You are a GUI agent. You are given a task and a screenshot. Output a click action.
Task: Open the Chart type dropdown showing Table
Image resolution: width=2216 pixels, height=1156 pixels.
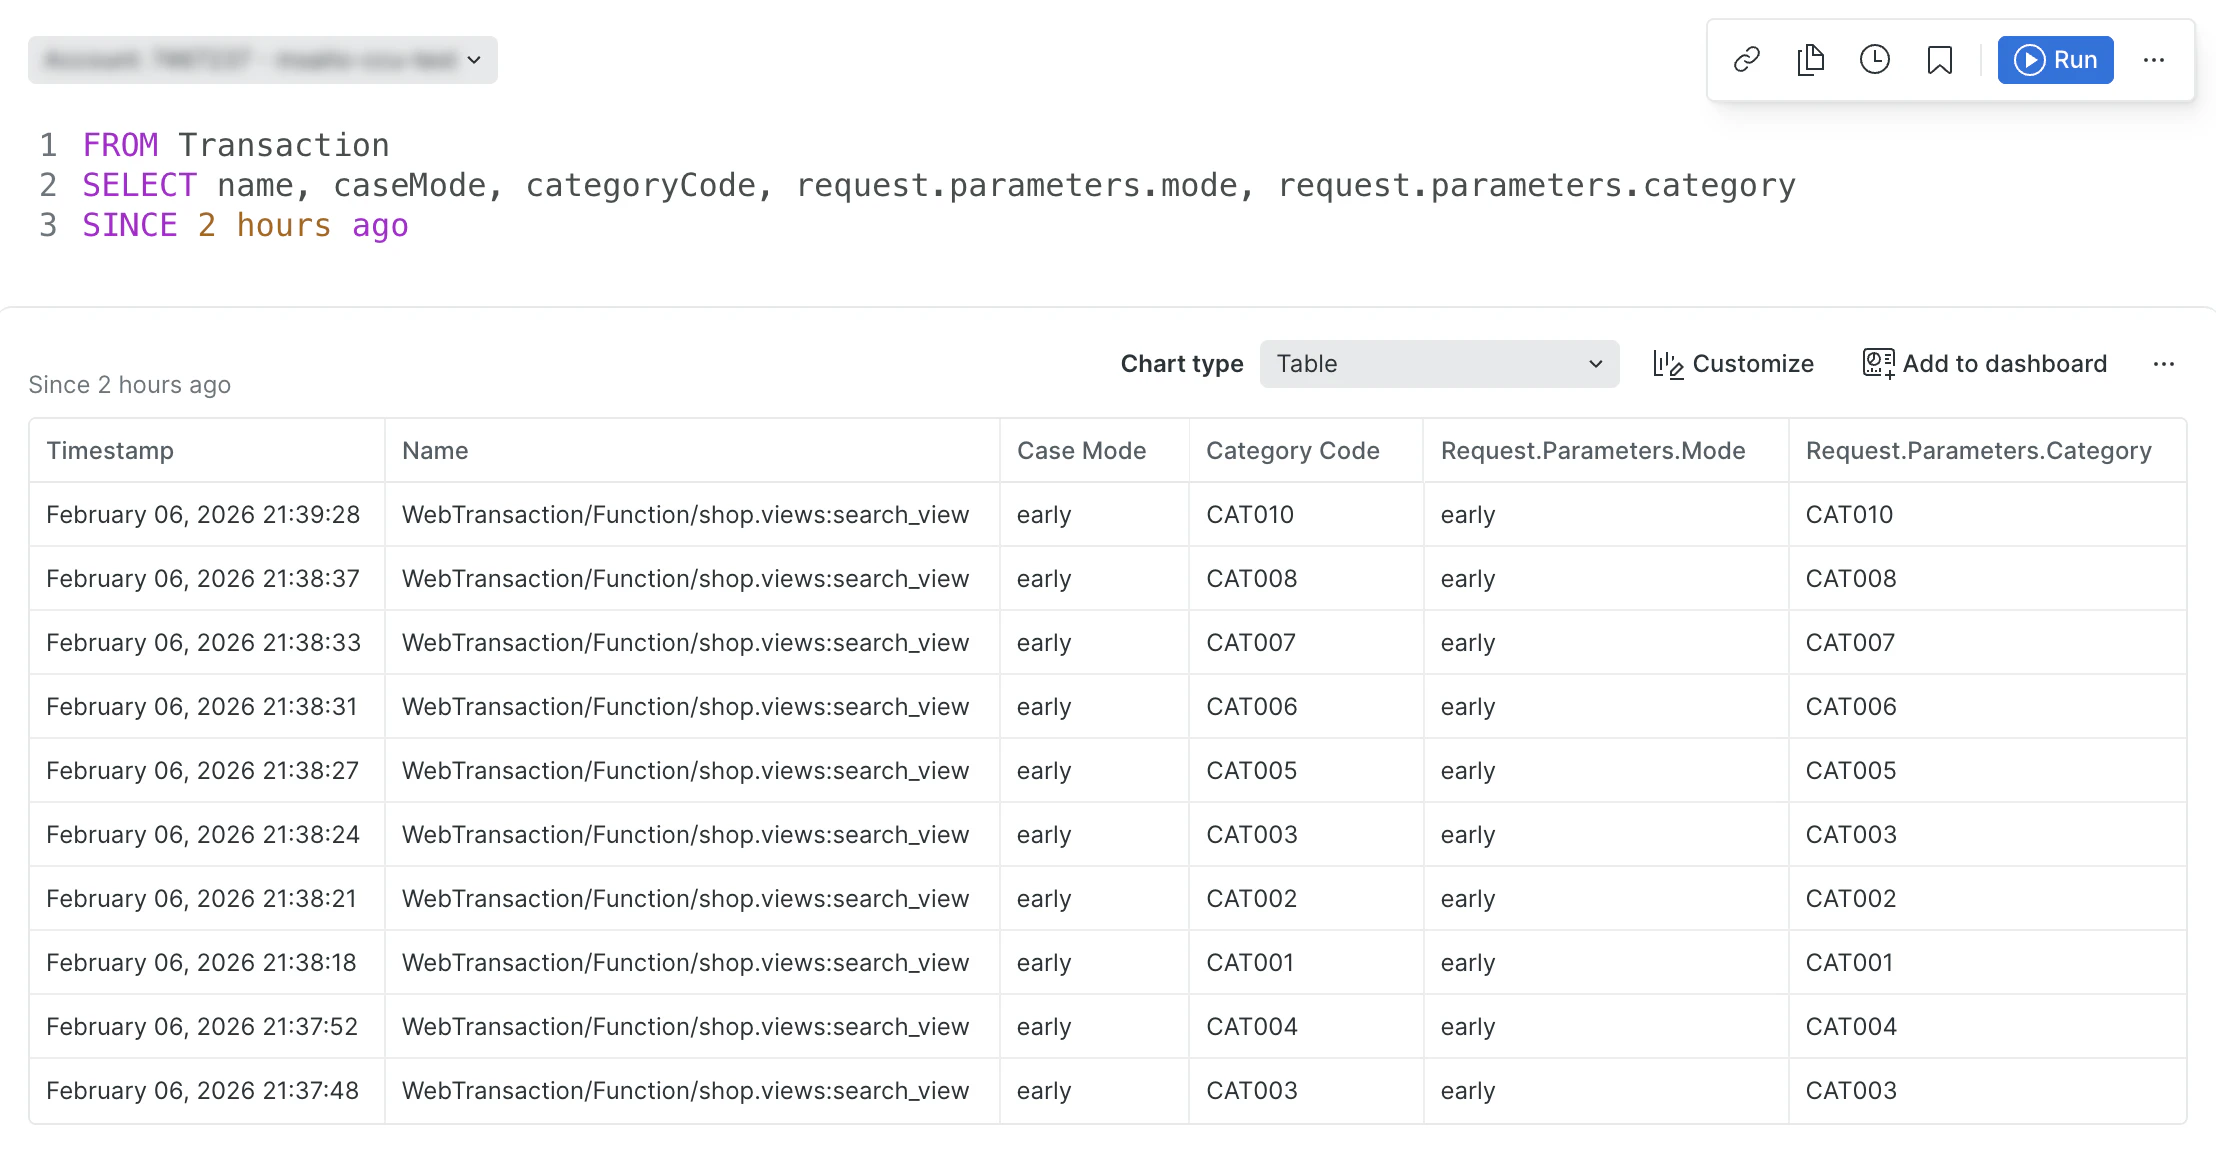point(1439,364)
